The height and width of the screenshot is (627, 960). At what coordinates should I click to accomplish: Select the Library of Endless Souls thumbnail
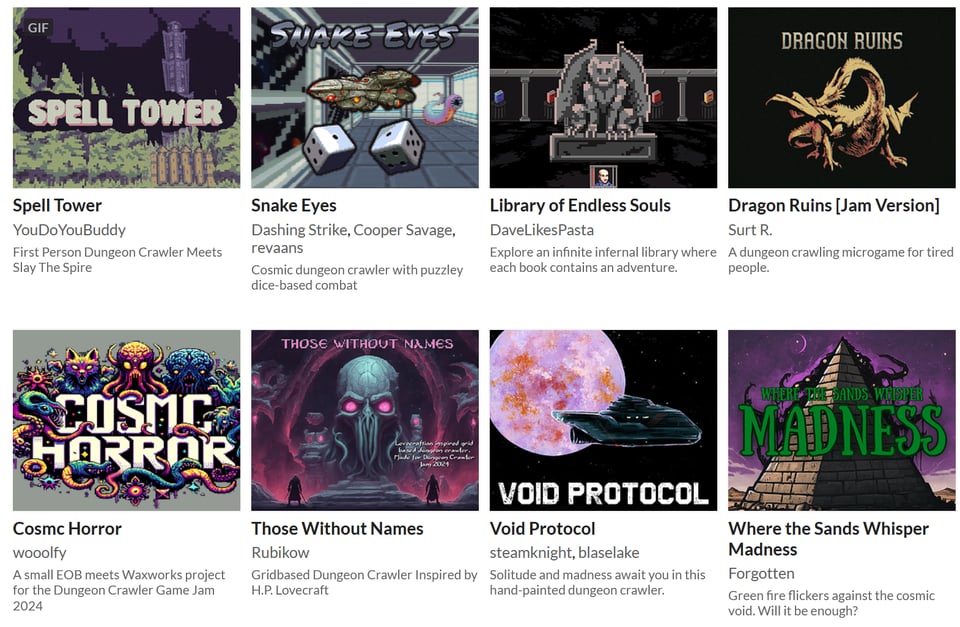tap(603, 97)
